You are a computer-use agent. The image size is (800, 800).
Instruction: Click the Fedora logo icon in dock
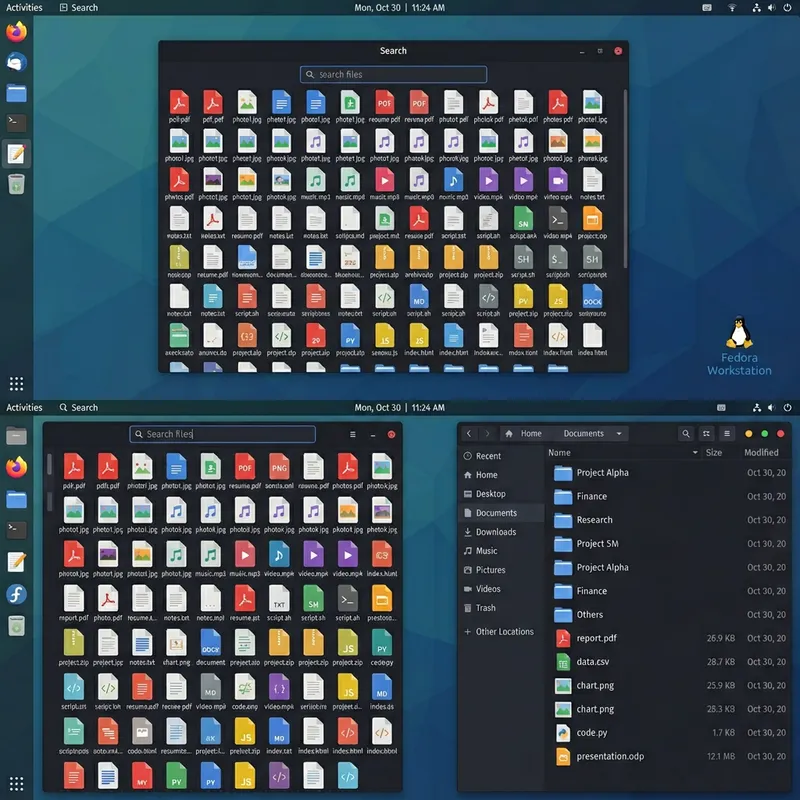(x=16, y=595)
